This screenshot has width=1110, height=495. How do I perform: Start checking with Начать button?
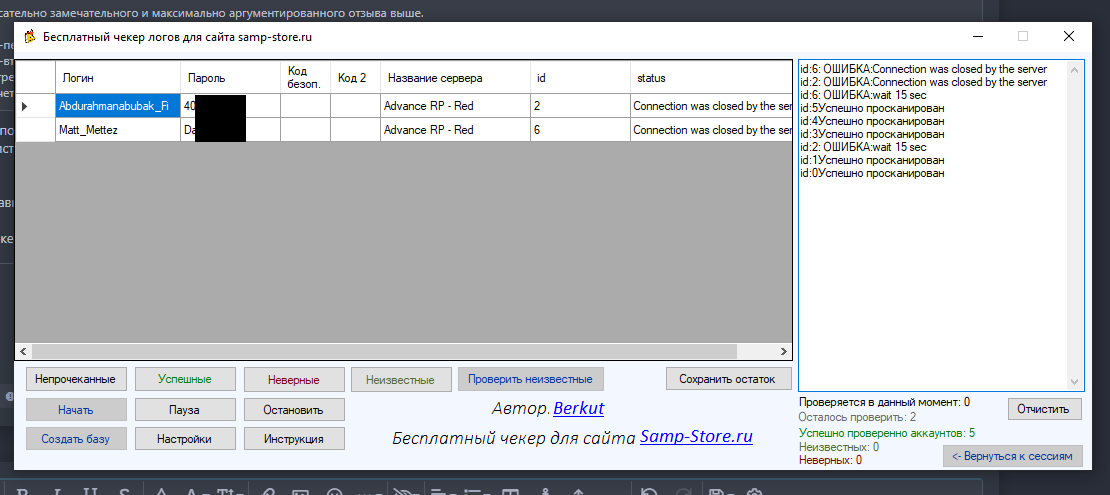[76, 409]
